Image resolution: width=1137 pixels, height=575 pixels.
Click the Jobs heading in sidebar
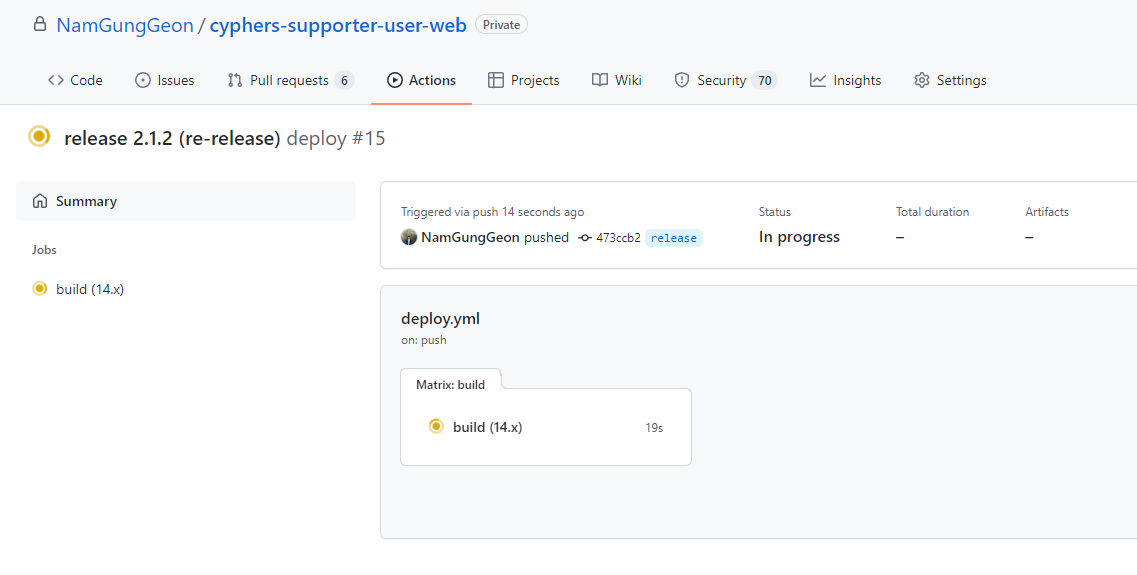pyautogui.click(x=44, y=249)
